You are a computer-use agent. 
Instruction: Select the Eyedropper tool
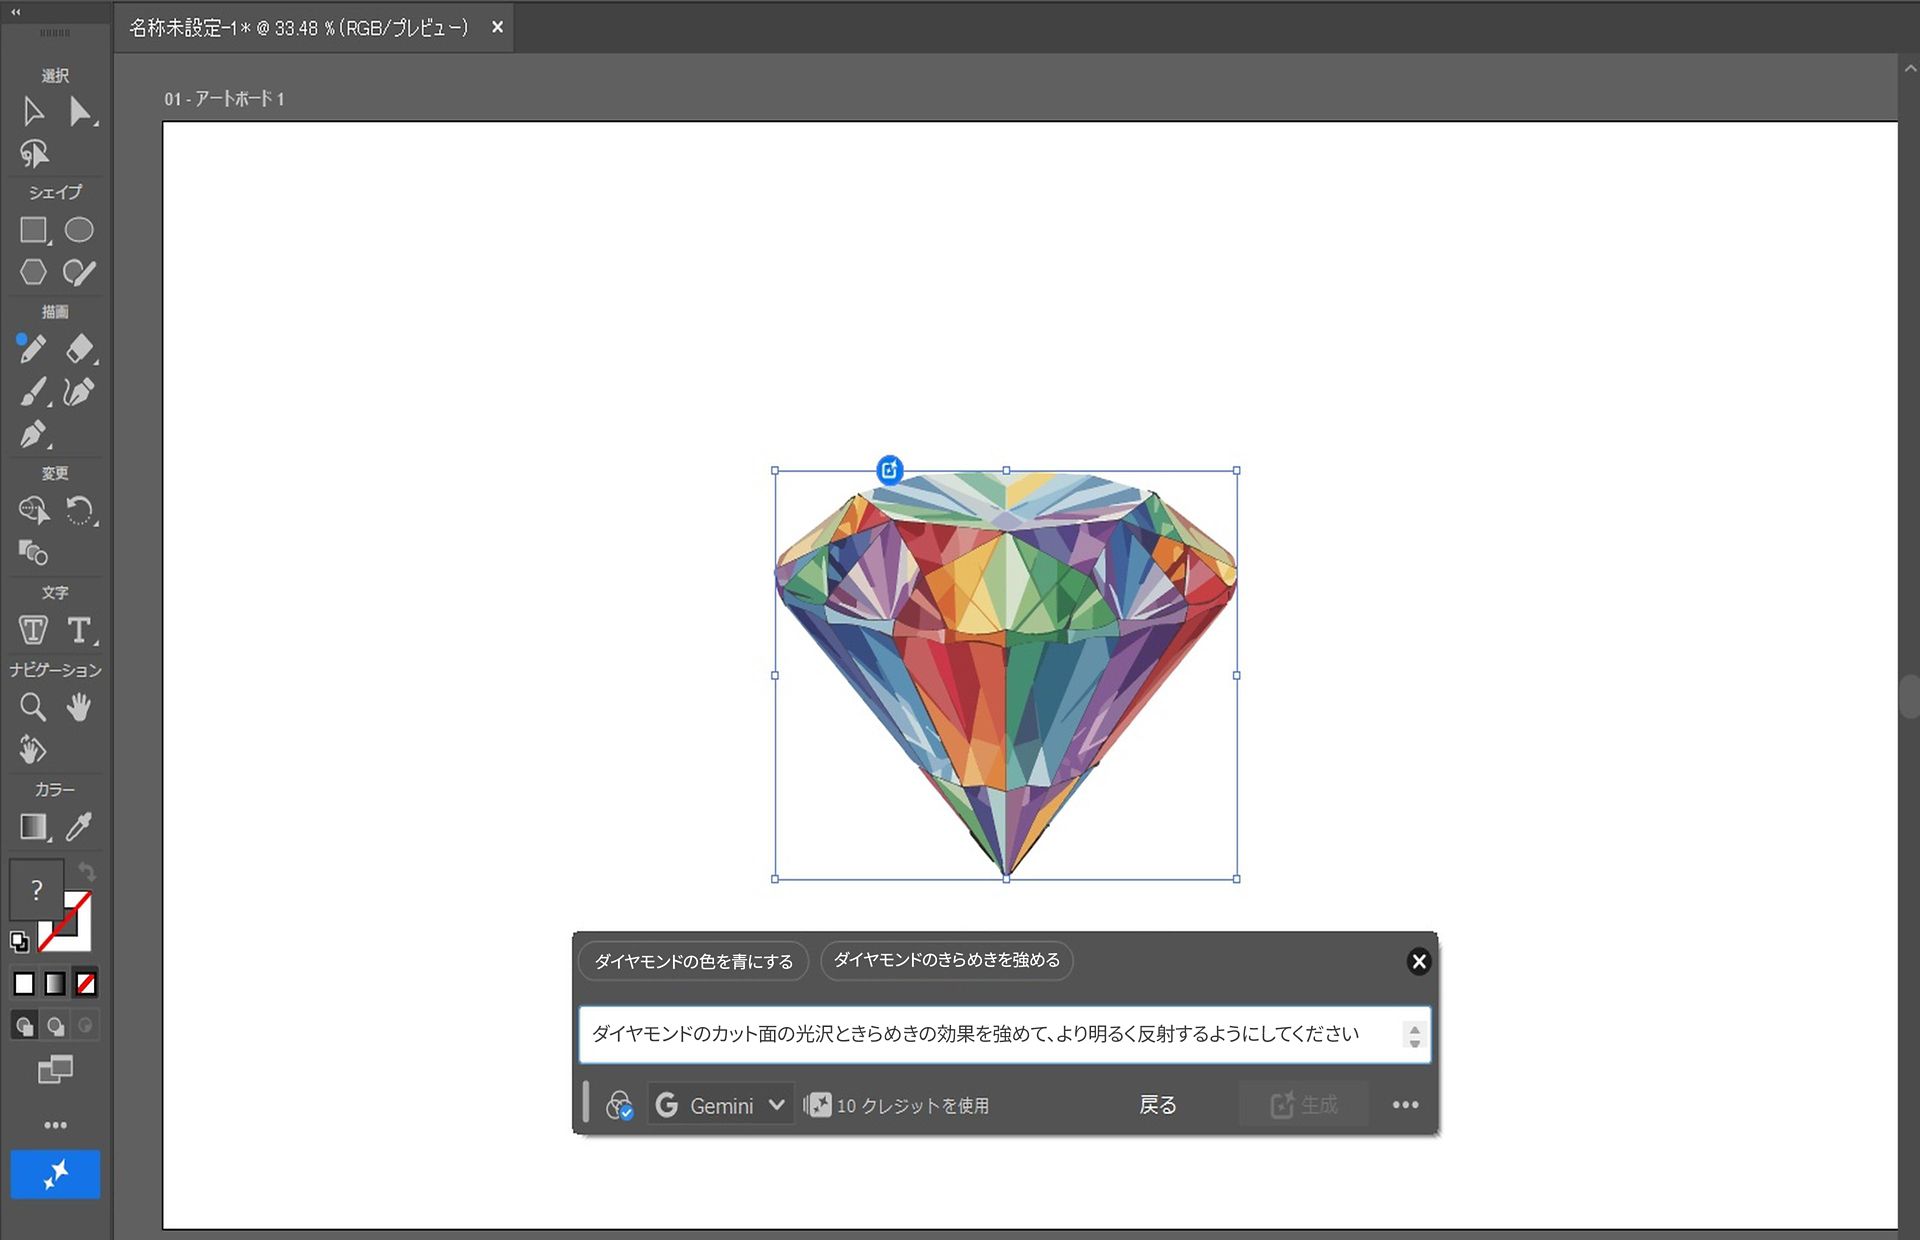[79, 827]
